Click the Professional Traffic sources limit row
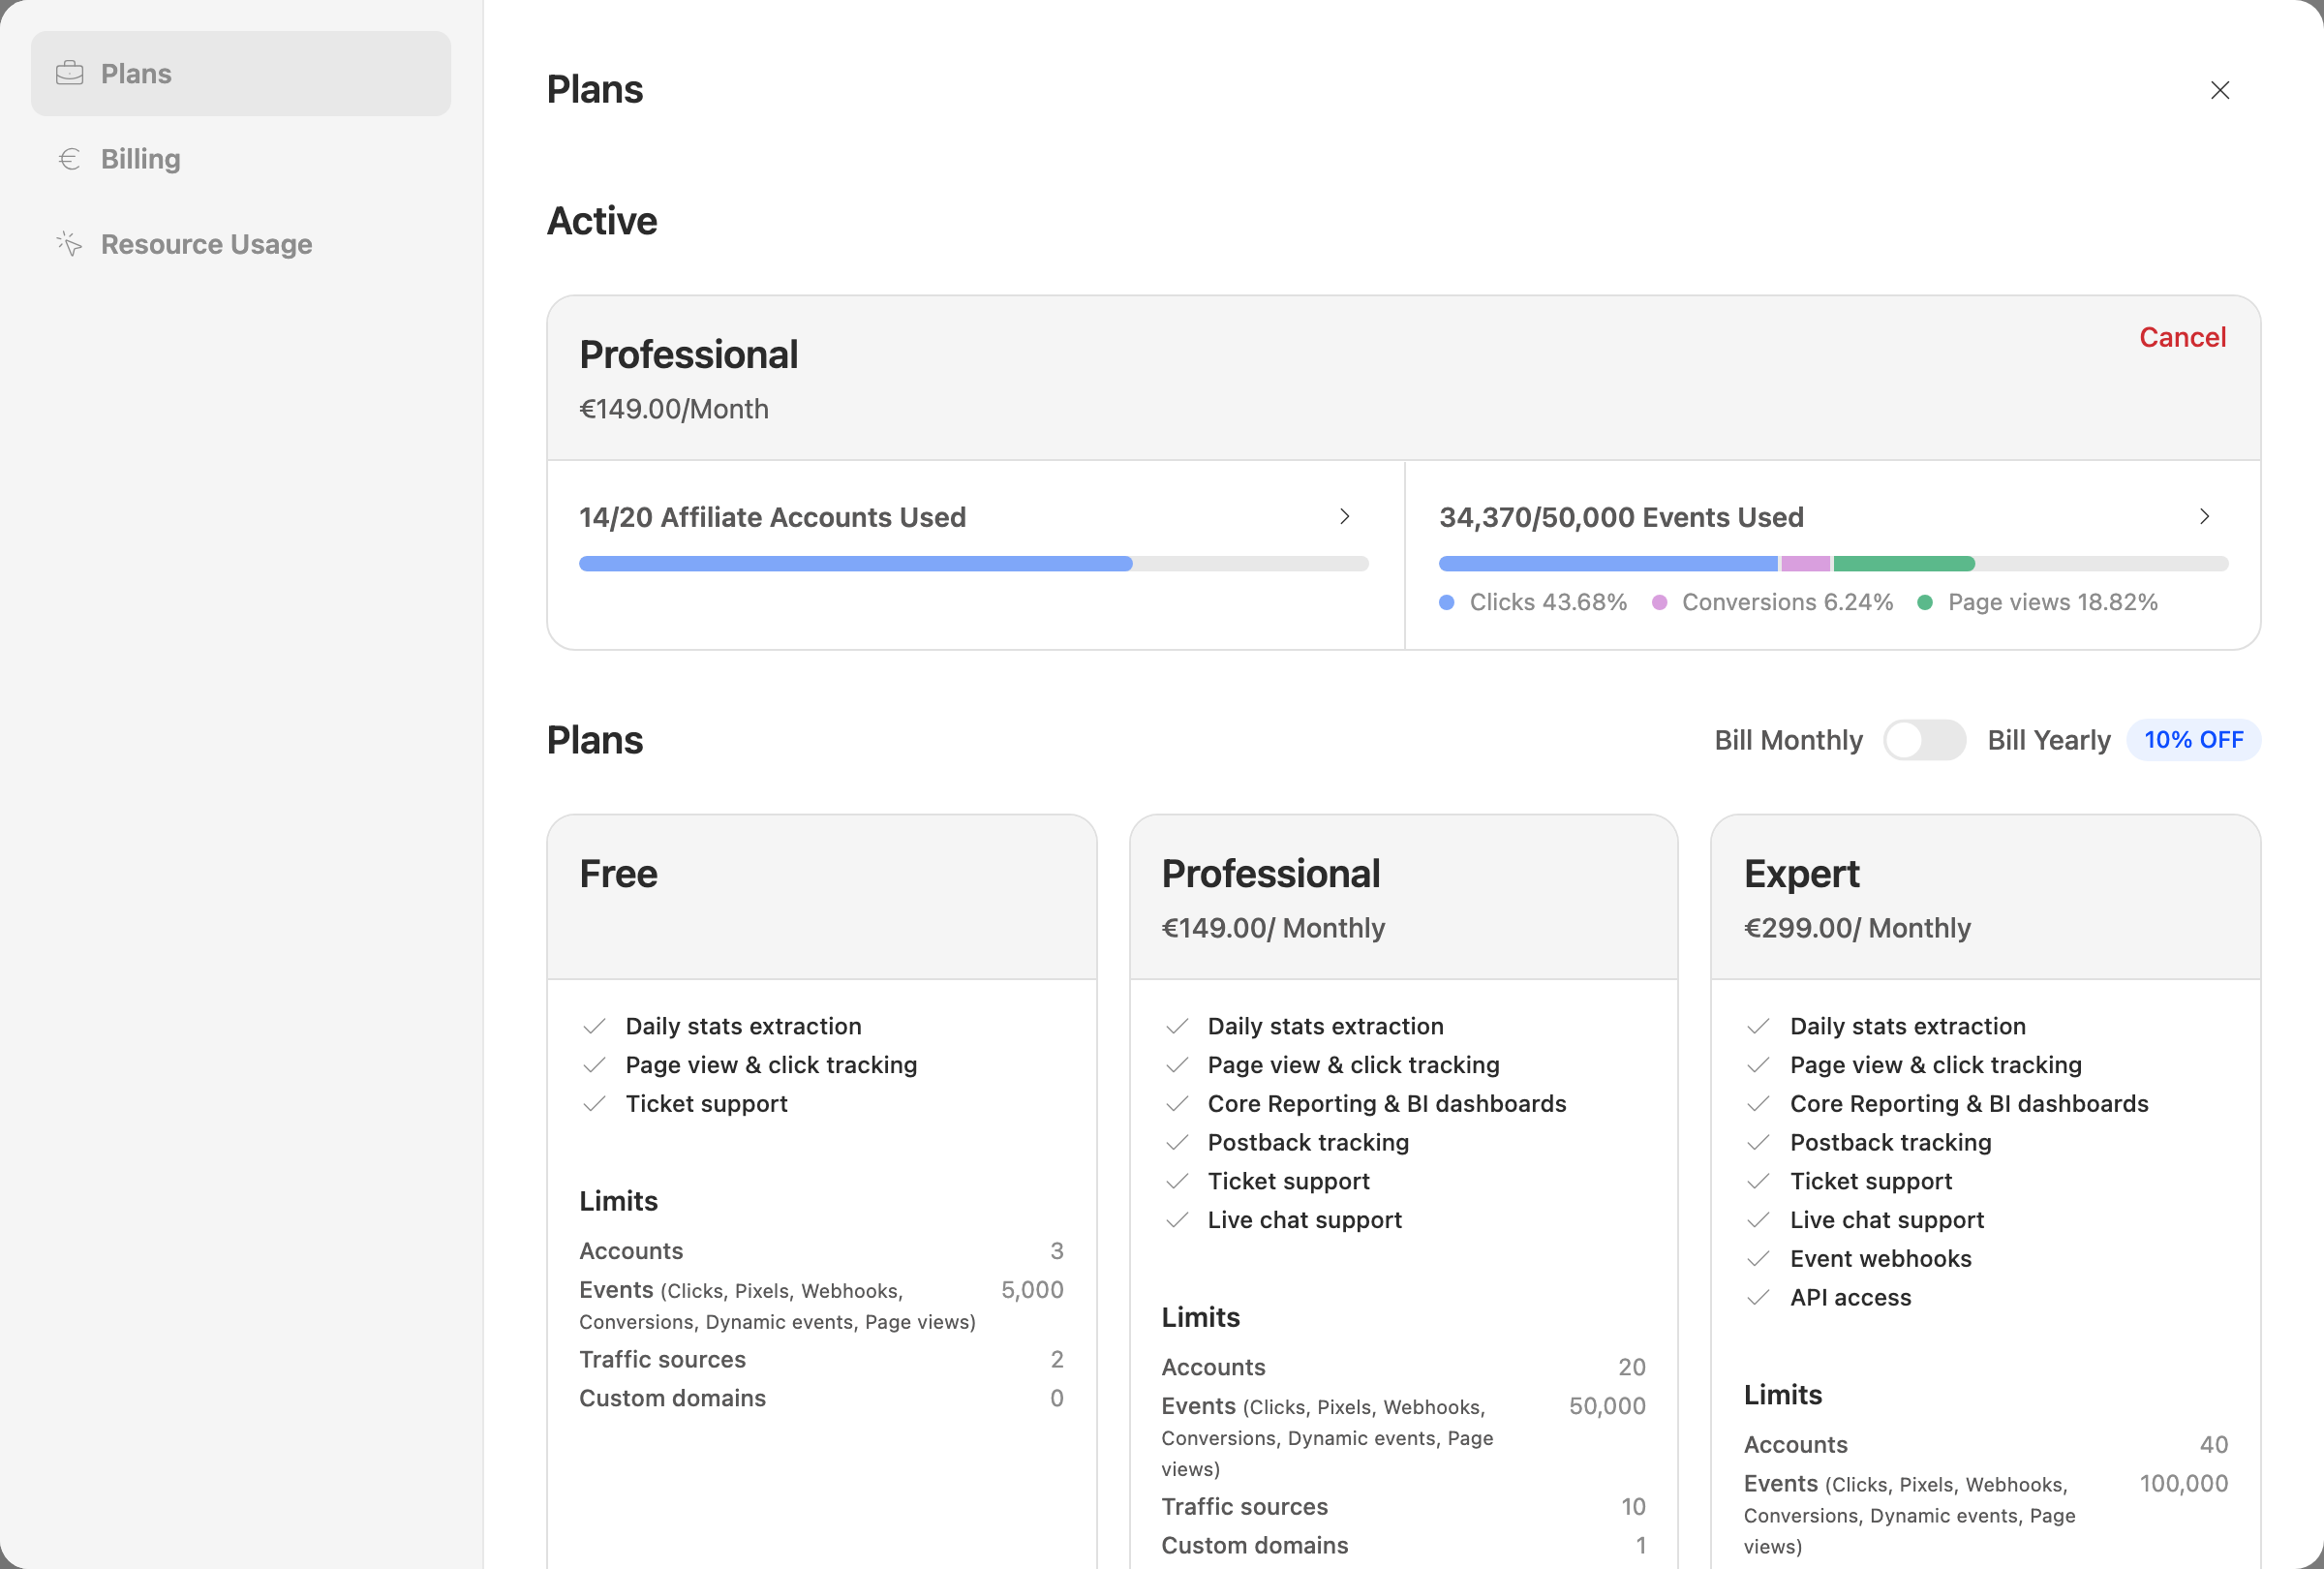 click(1403, 1507)
